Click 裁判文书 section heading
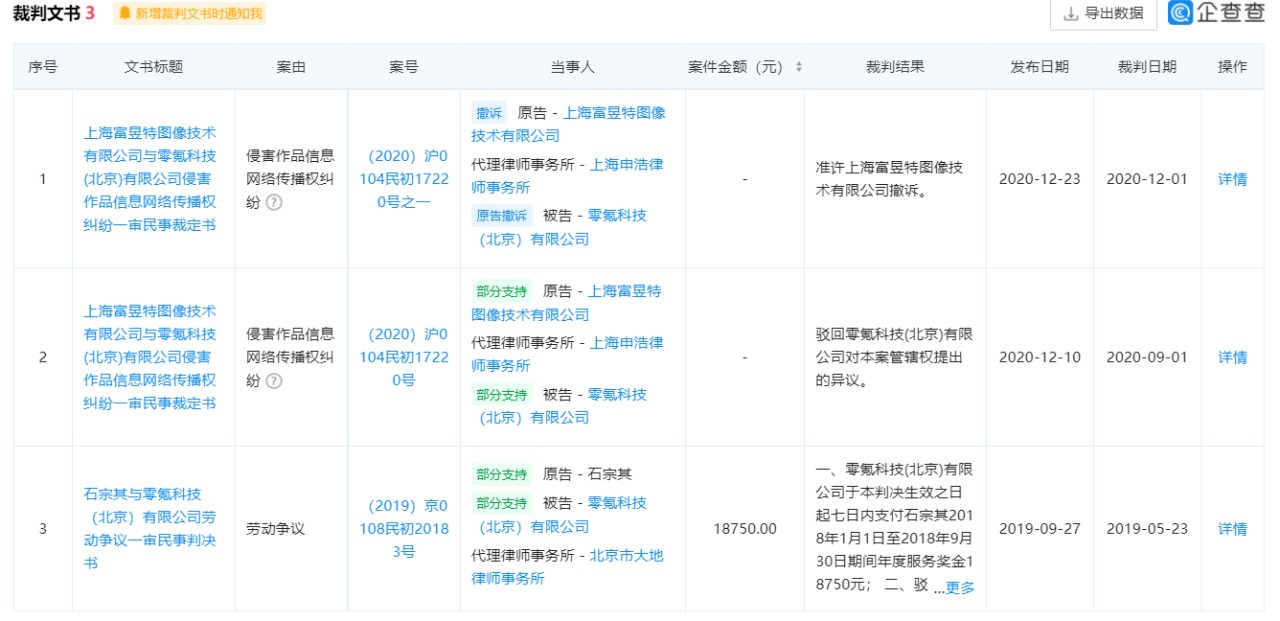This screenshot has width=1280, height=621. point(46,13)
